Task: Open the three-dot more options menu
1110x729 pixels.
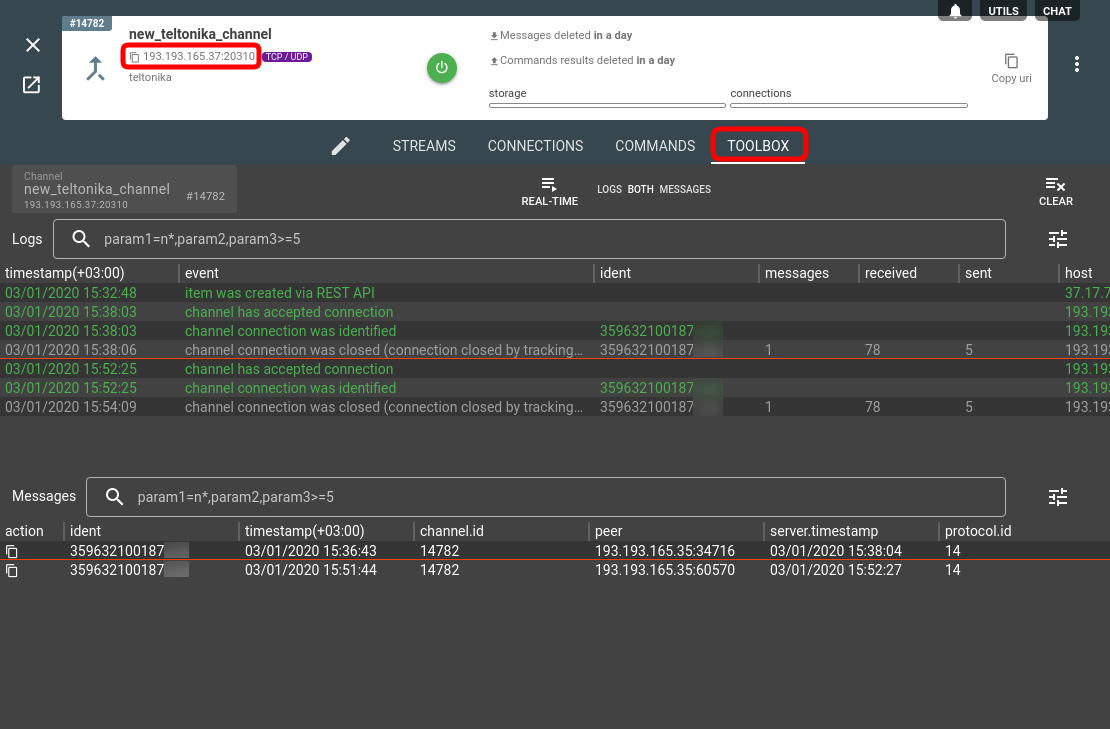Action: [1077, 64]
